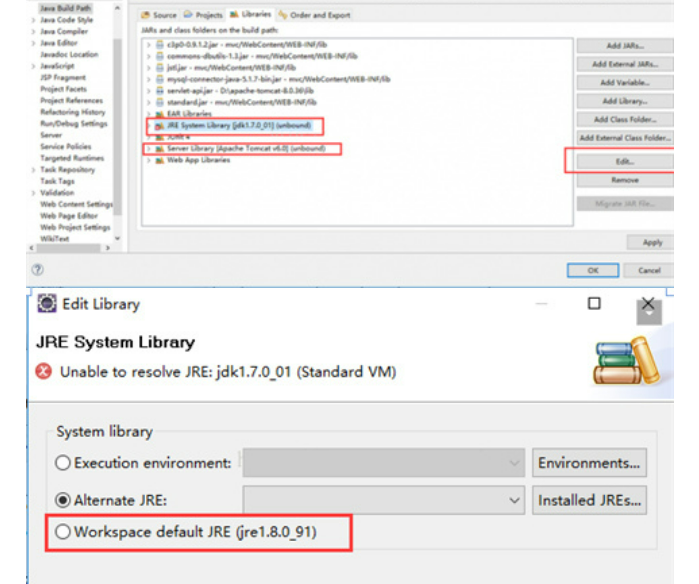Select the Alternate JRE radio option

(64, 499)
